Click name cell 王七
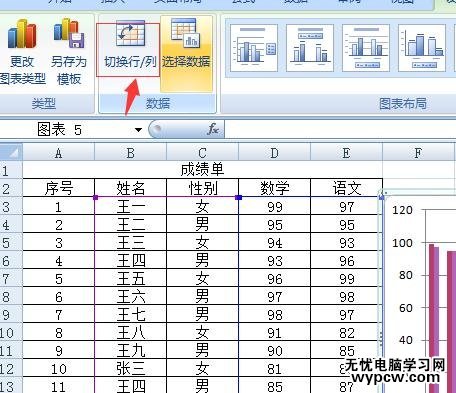This screenshot has width=456, height=393. (x=130, y=314)
